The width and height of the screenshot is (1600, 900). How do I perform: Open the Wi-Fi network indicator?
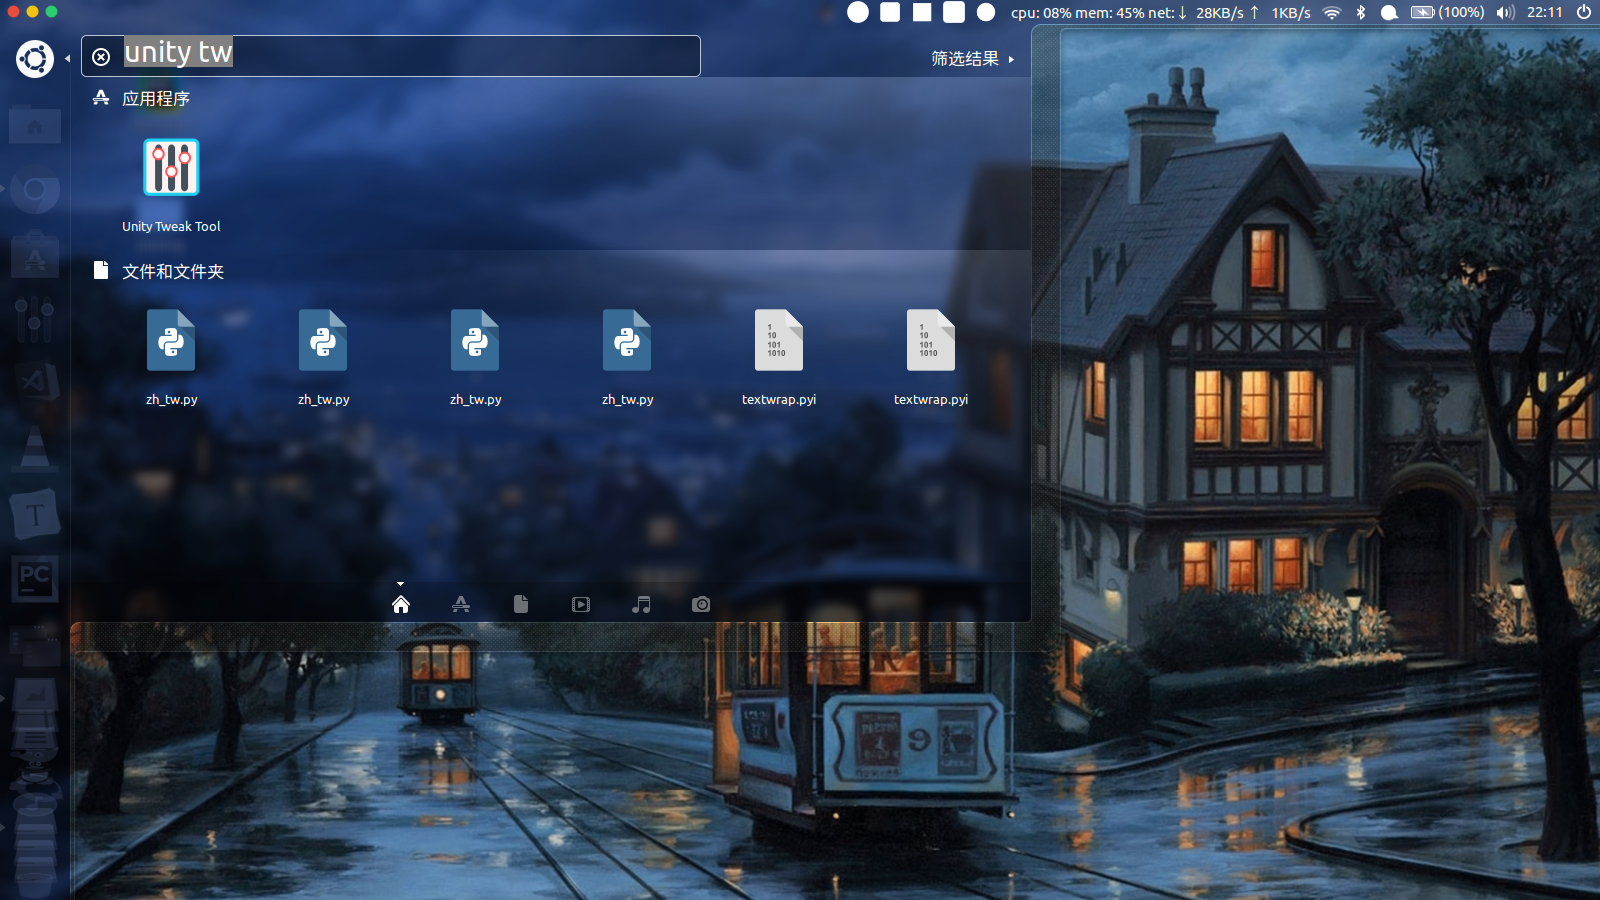(x=1331, y=12)
